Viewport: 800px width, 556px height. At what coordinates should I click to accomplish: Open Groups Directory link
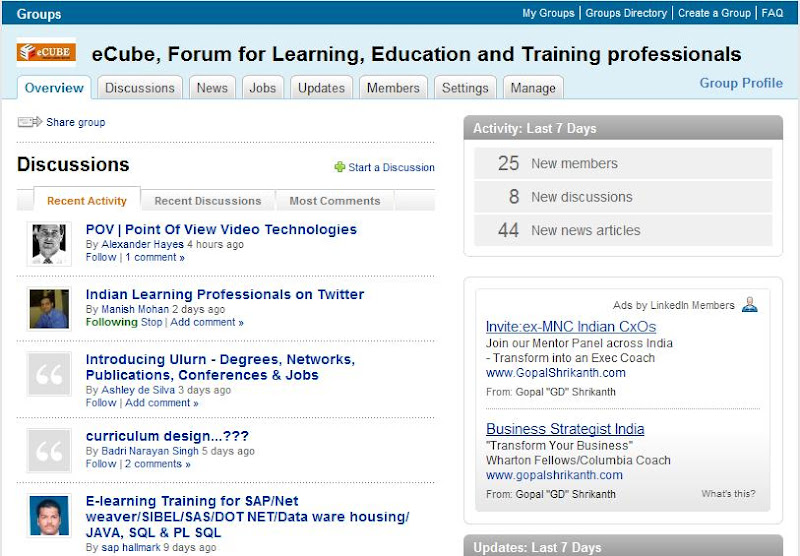(626, 13)
